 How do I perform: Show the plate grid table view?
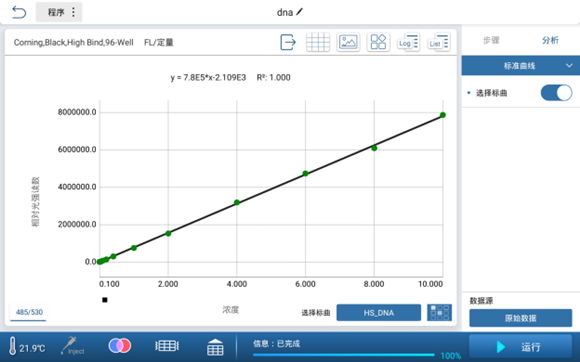tap(318, 42)
